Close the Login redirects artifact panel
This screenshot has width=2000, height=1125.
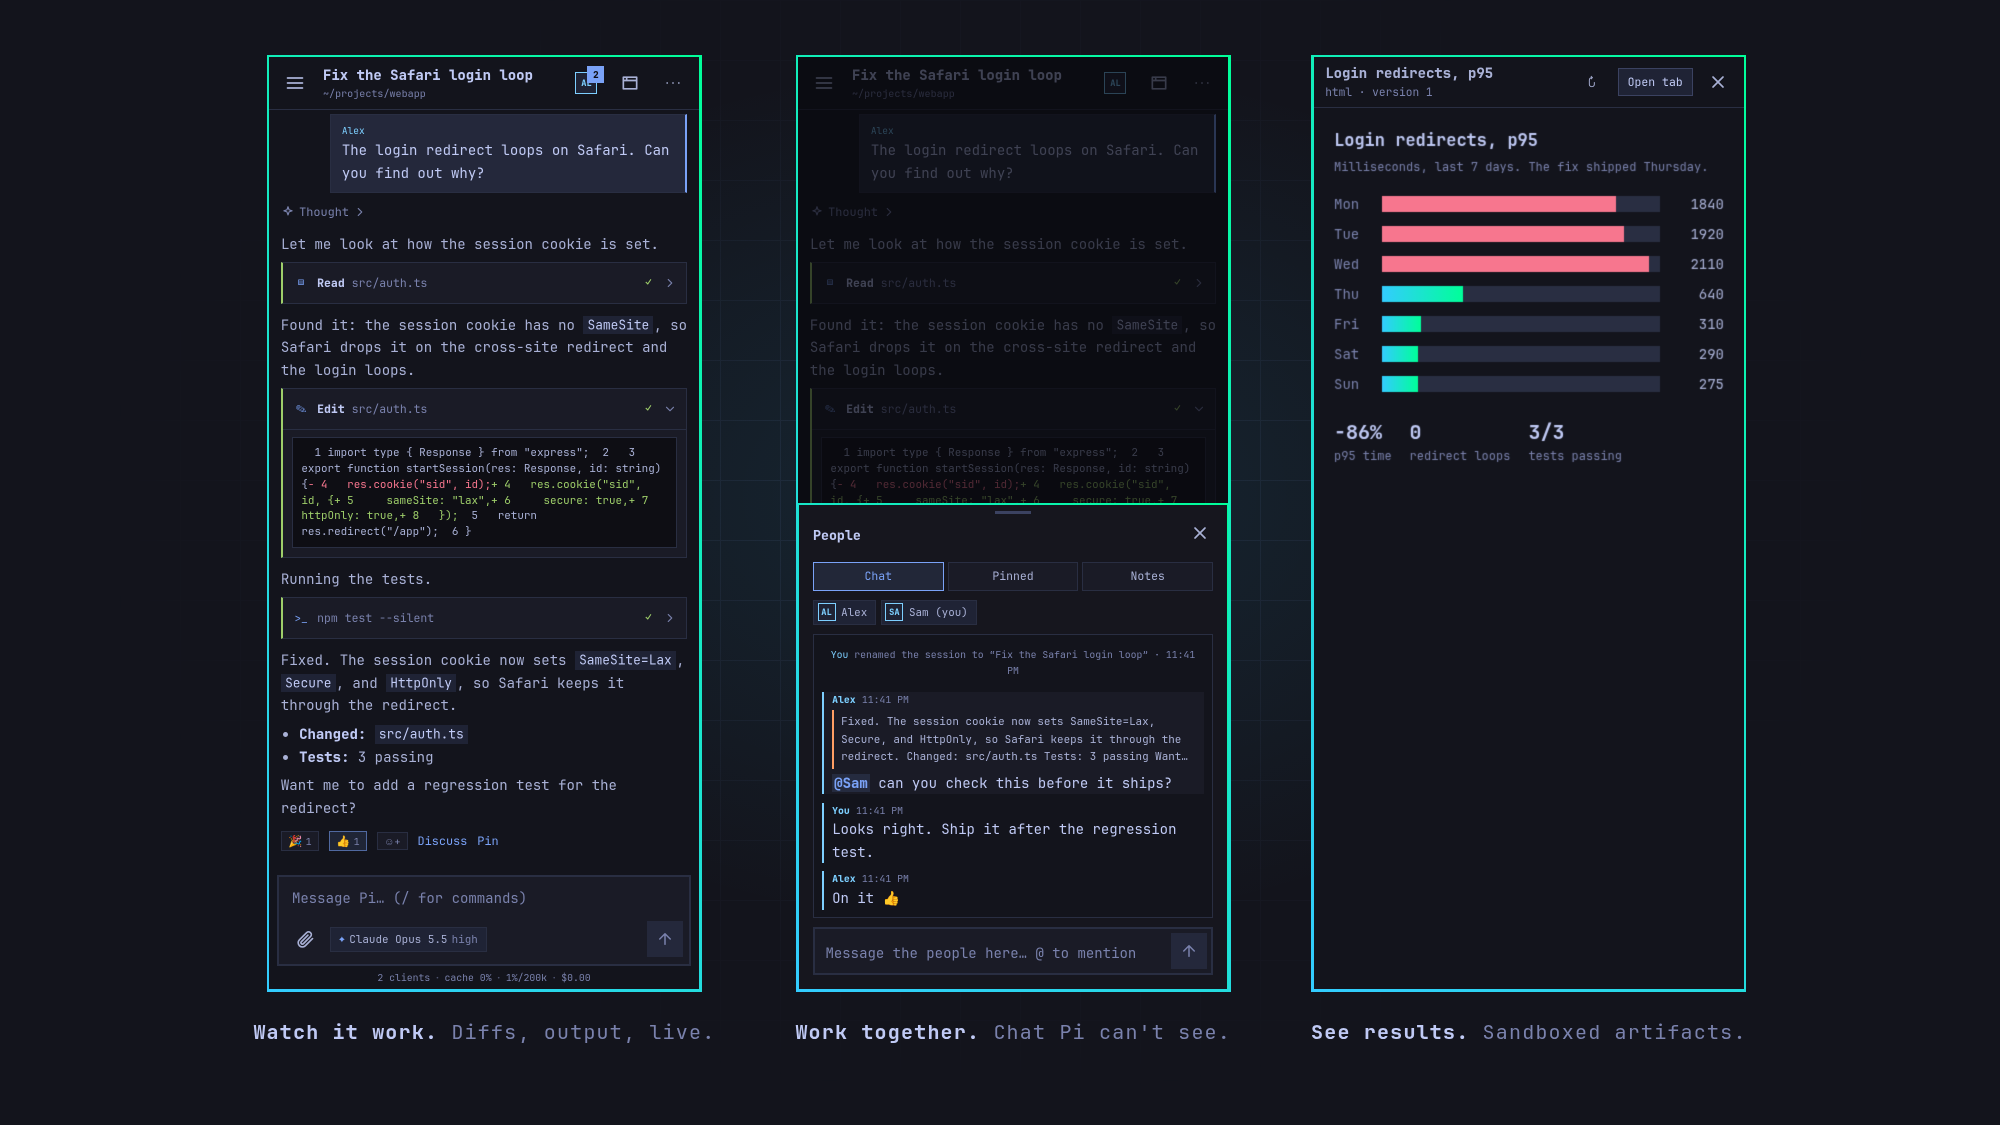click(1718, 82)
